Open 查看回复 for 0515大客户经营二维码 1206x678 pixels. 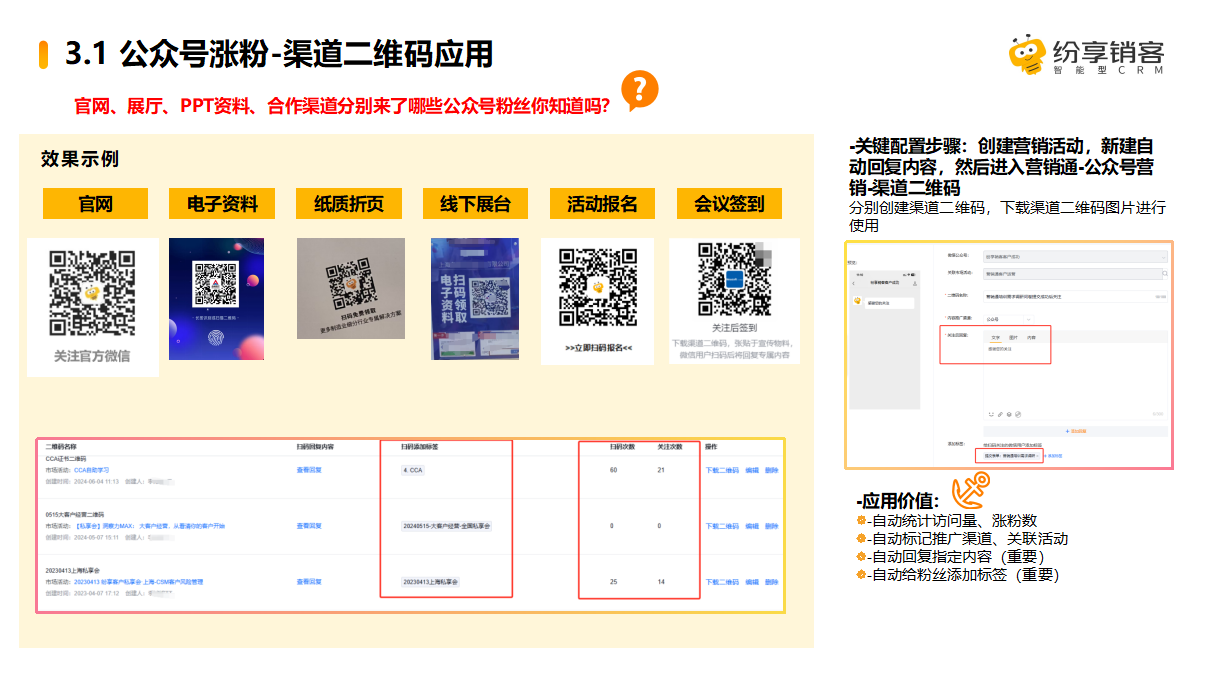pos(309,525)
